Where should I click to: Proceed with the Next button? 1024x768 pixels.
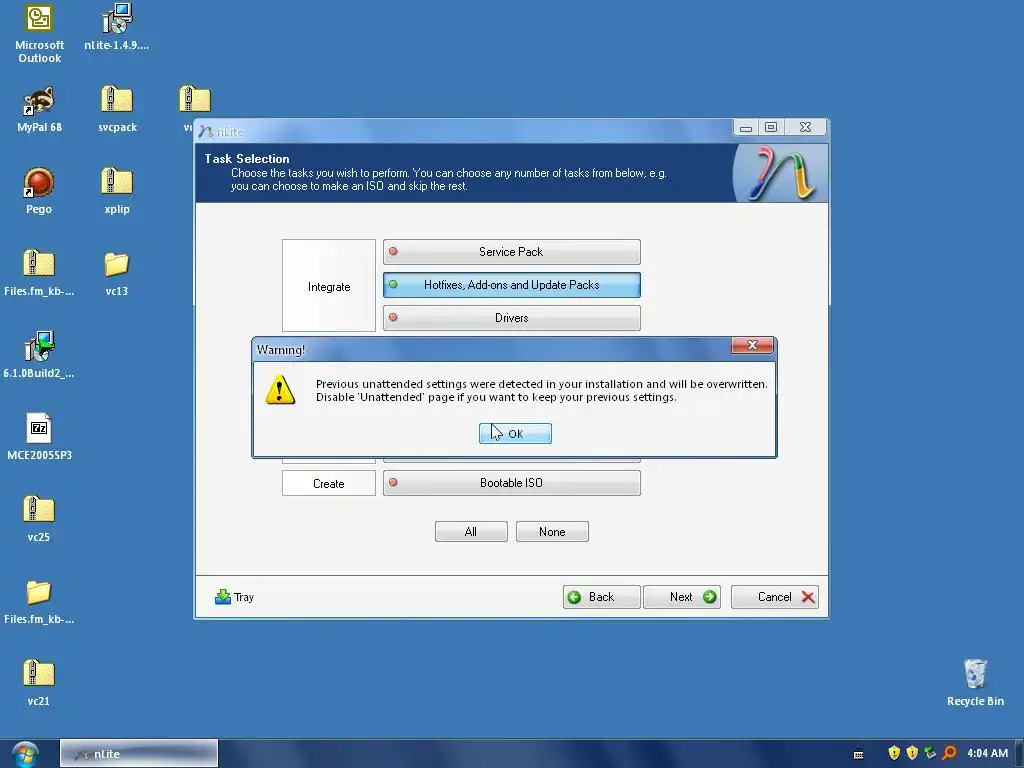click(682, 597)
